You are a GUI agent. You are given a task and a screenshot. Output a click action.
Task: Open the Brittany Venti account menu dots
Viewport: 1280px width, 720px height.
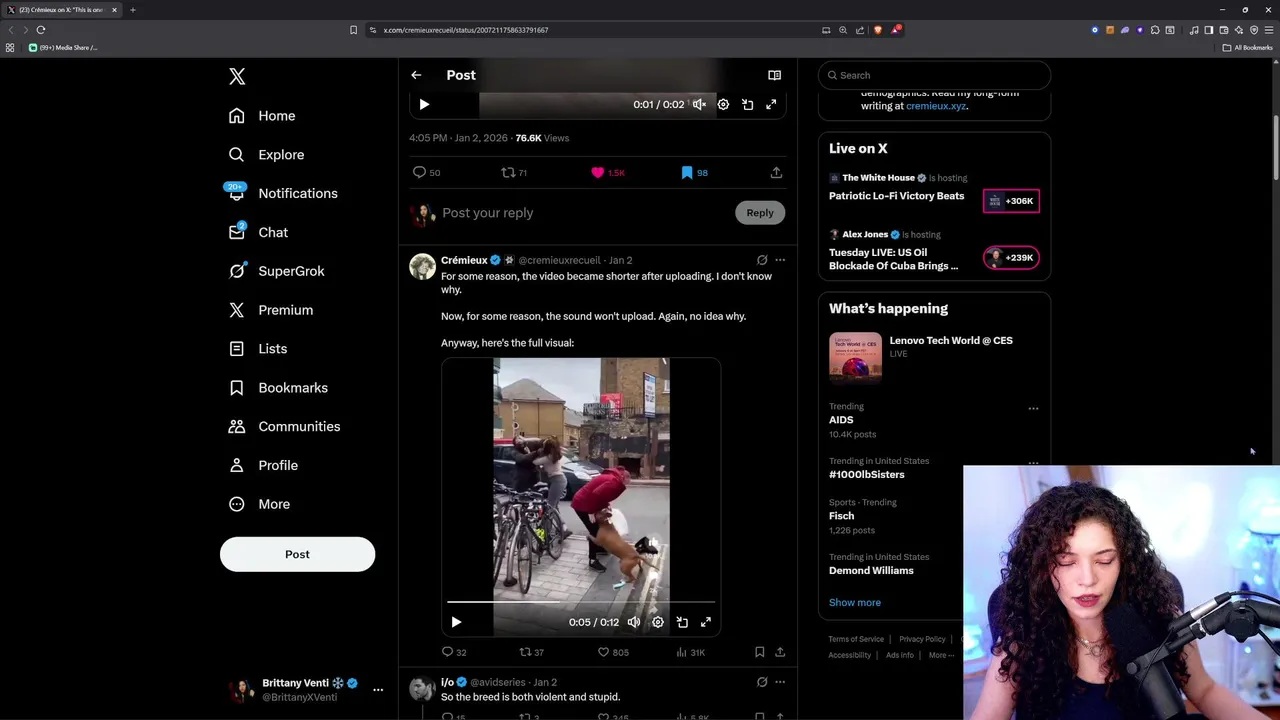[378, 690]
